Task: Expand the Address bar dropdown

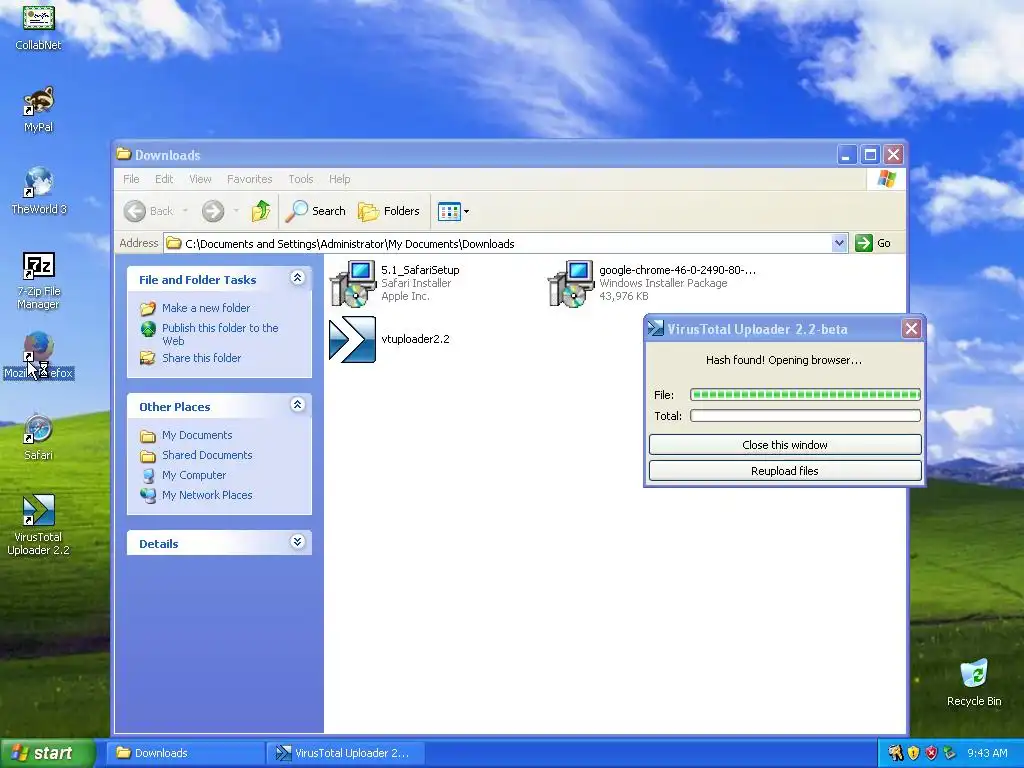Action: click(839, 243)
